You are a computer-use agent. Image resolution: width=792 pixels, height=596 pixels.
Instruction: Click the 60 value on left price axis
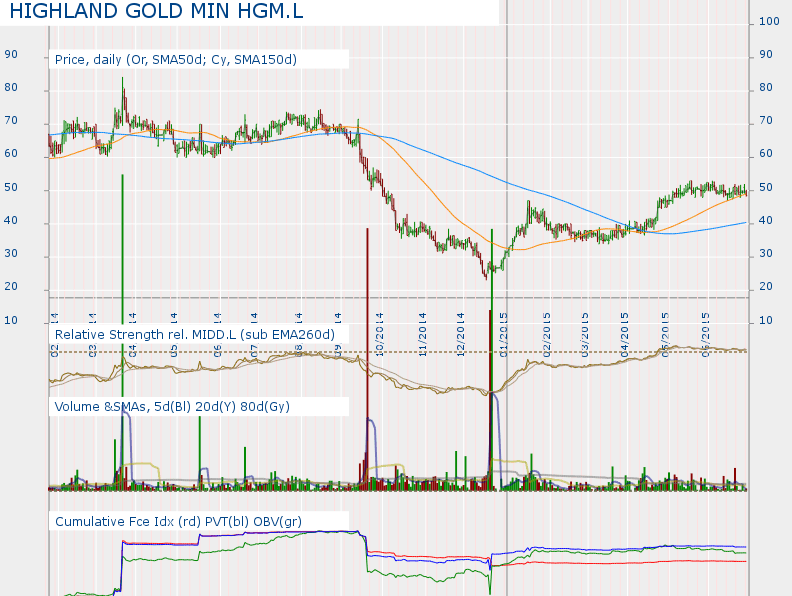[11, 154]
